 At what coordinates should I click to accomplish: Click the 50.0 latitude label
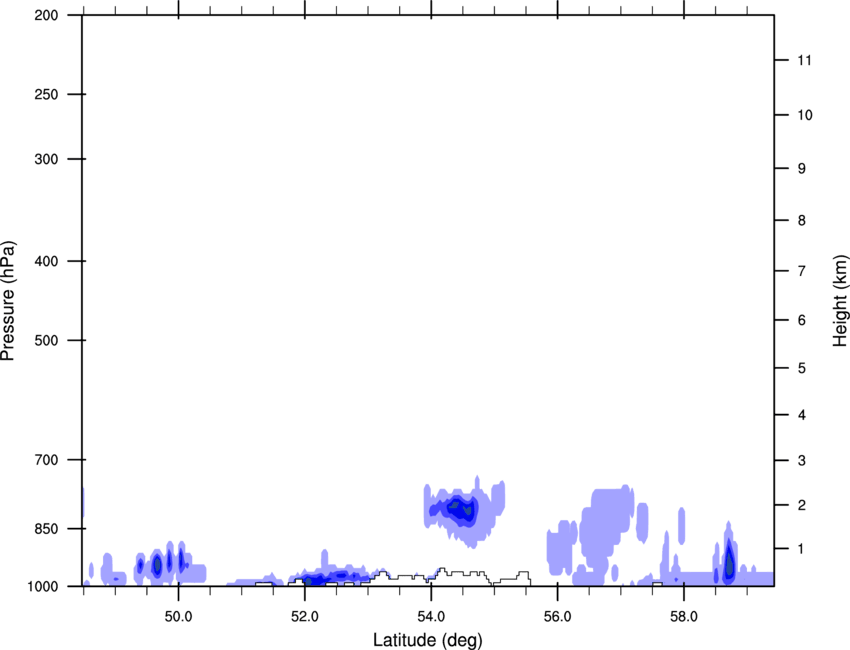tap(178, 617)
